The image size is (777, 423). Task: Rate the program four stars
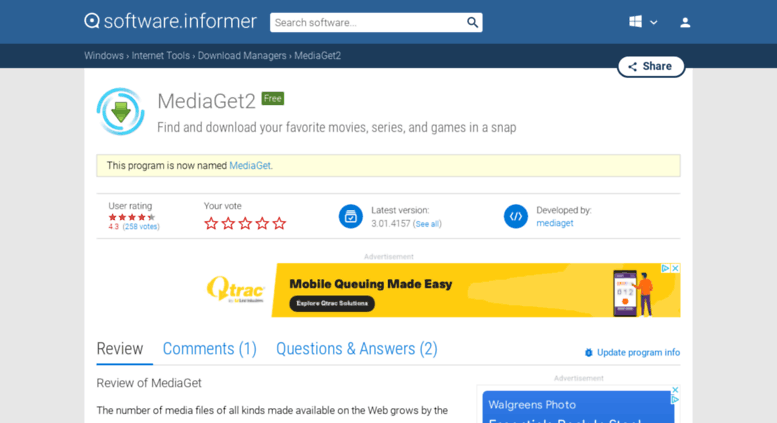pos(262,223)
